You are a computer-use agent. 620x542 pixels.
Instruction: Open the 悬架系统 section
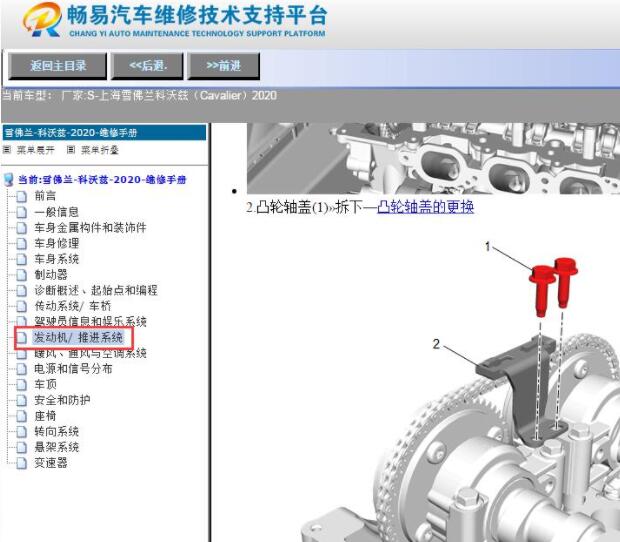click(57, 447)
